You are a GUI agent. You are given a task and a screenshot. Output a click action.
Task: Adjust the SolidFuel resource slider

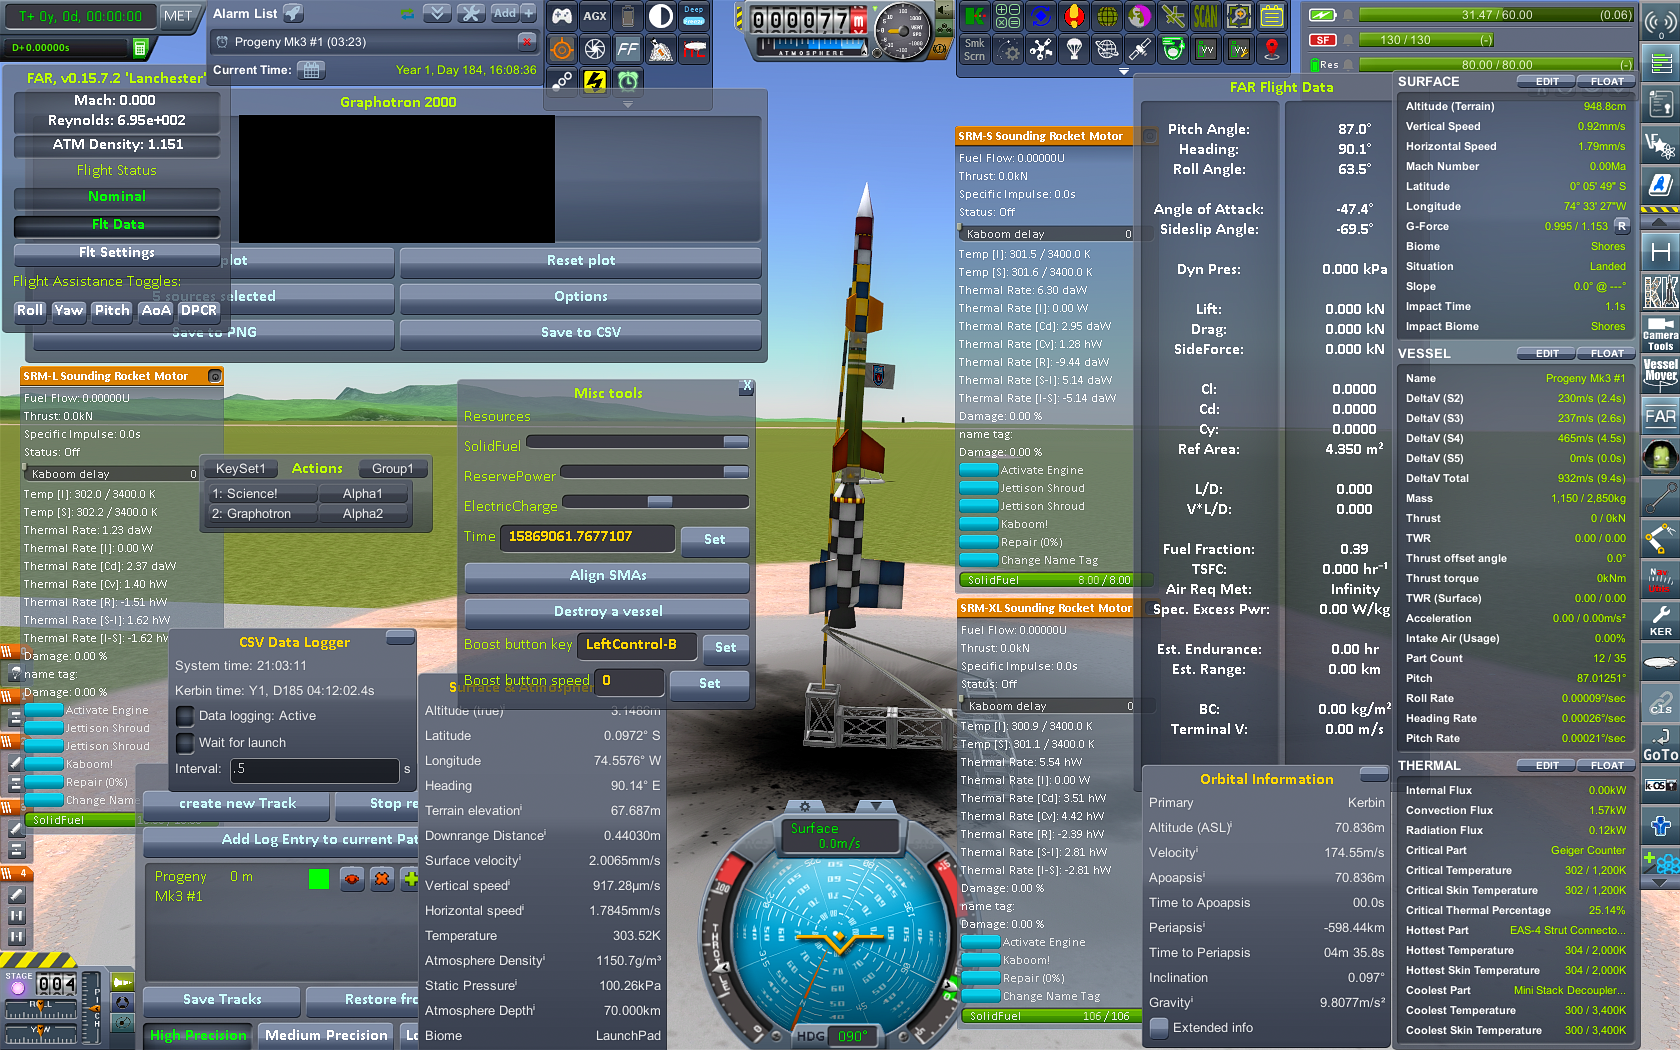tap(638, 441)
